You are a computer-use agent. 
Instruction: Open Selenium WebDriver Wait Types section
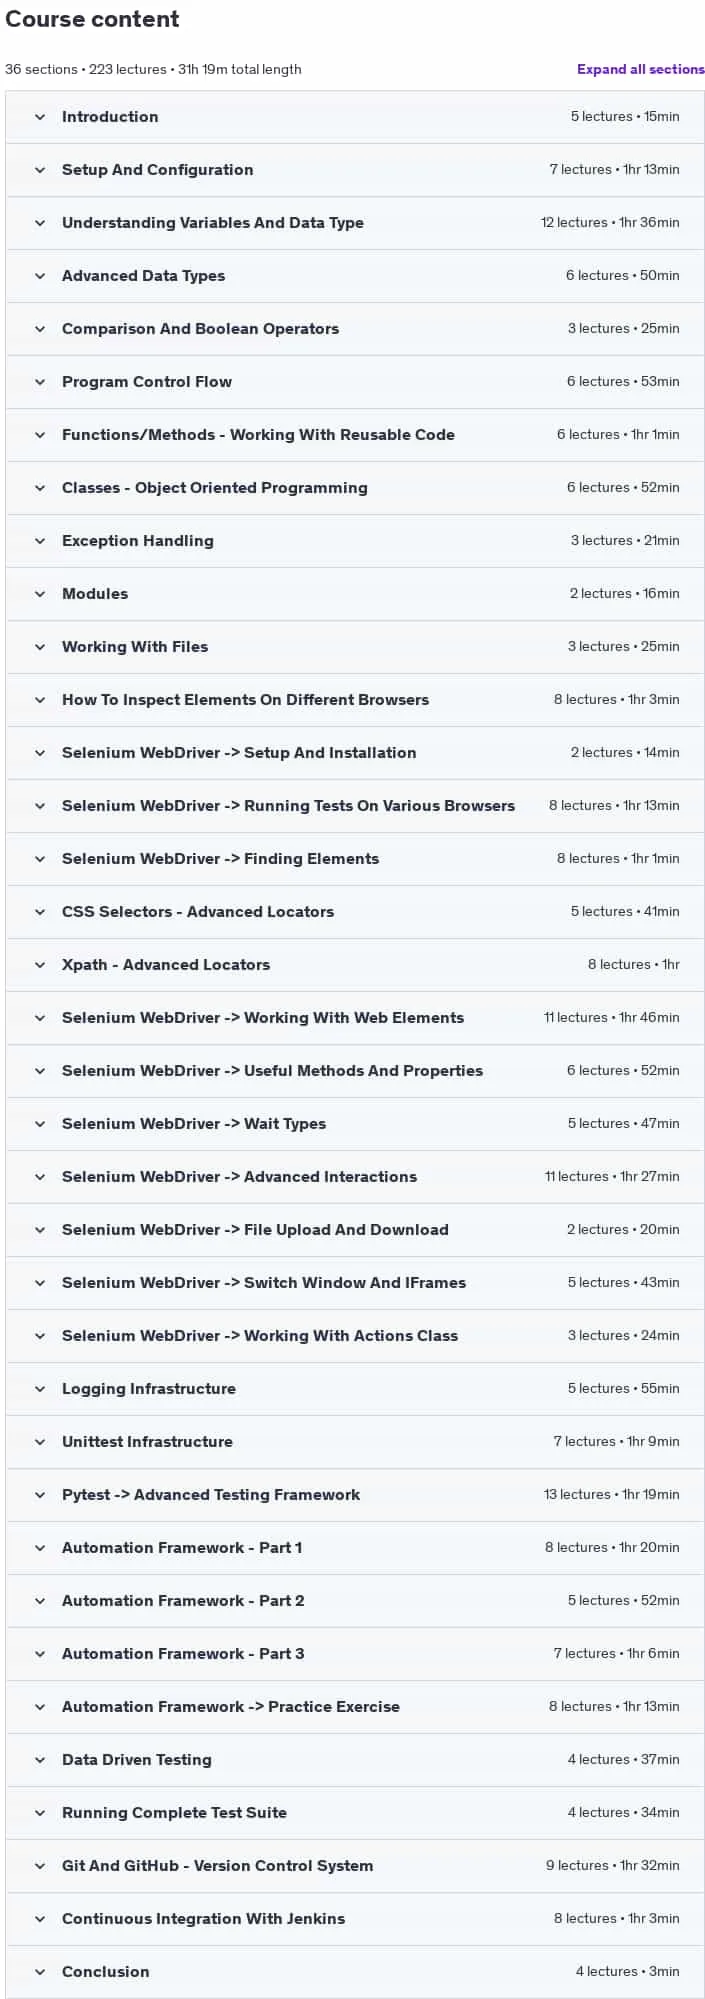355,1124
